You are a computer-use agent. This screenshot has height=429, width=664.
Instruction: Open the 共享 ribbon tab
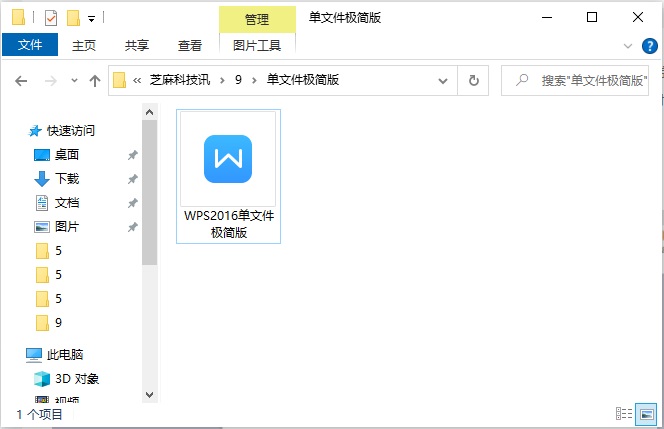[x=137, y=45]
